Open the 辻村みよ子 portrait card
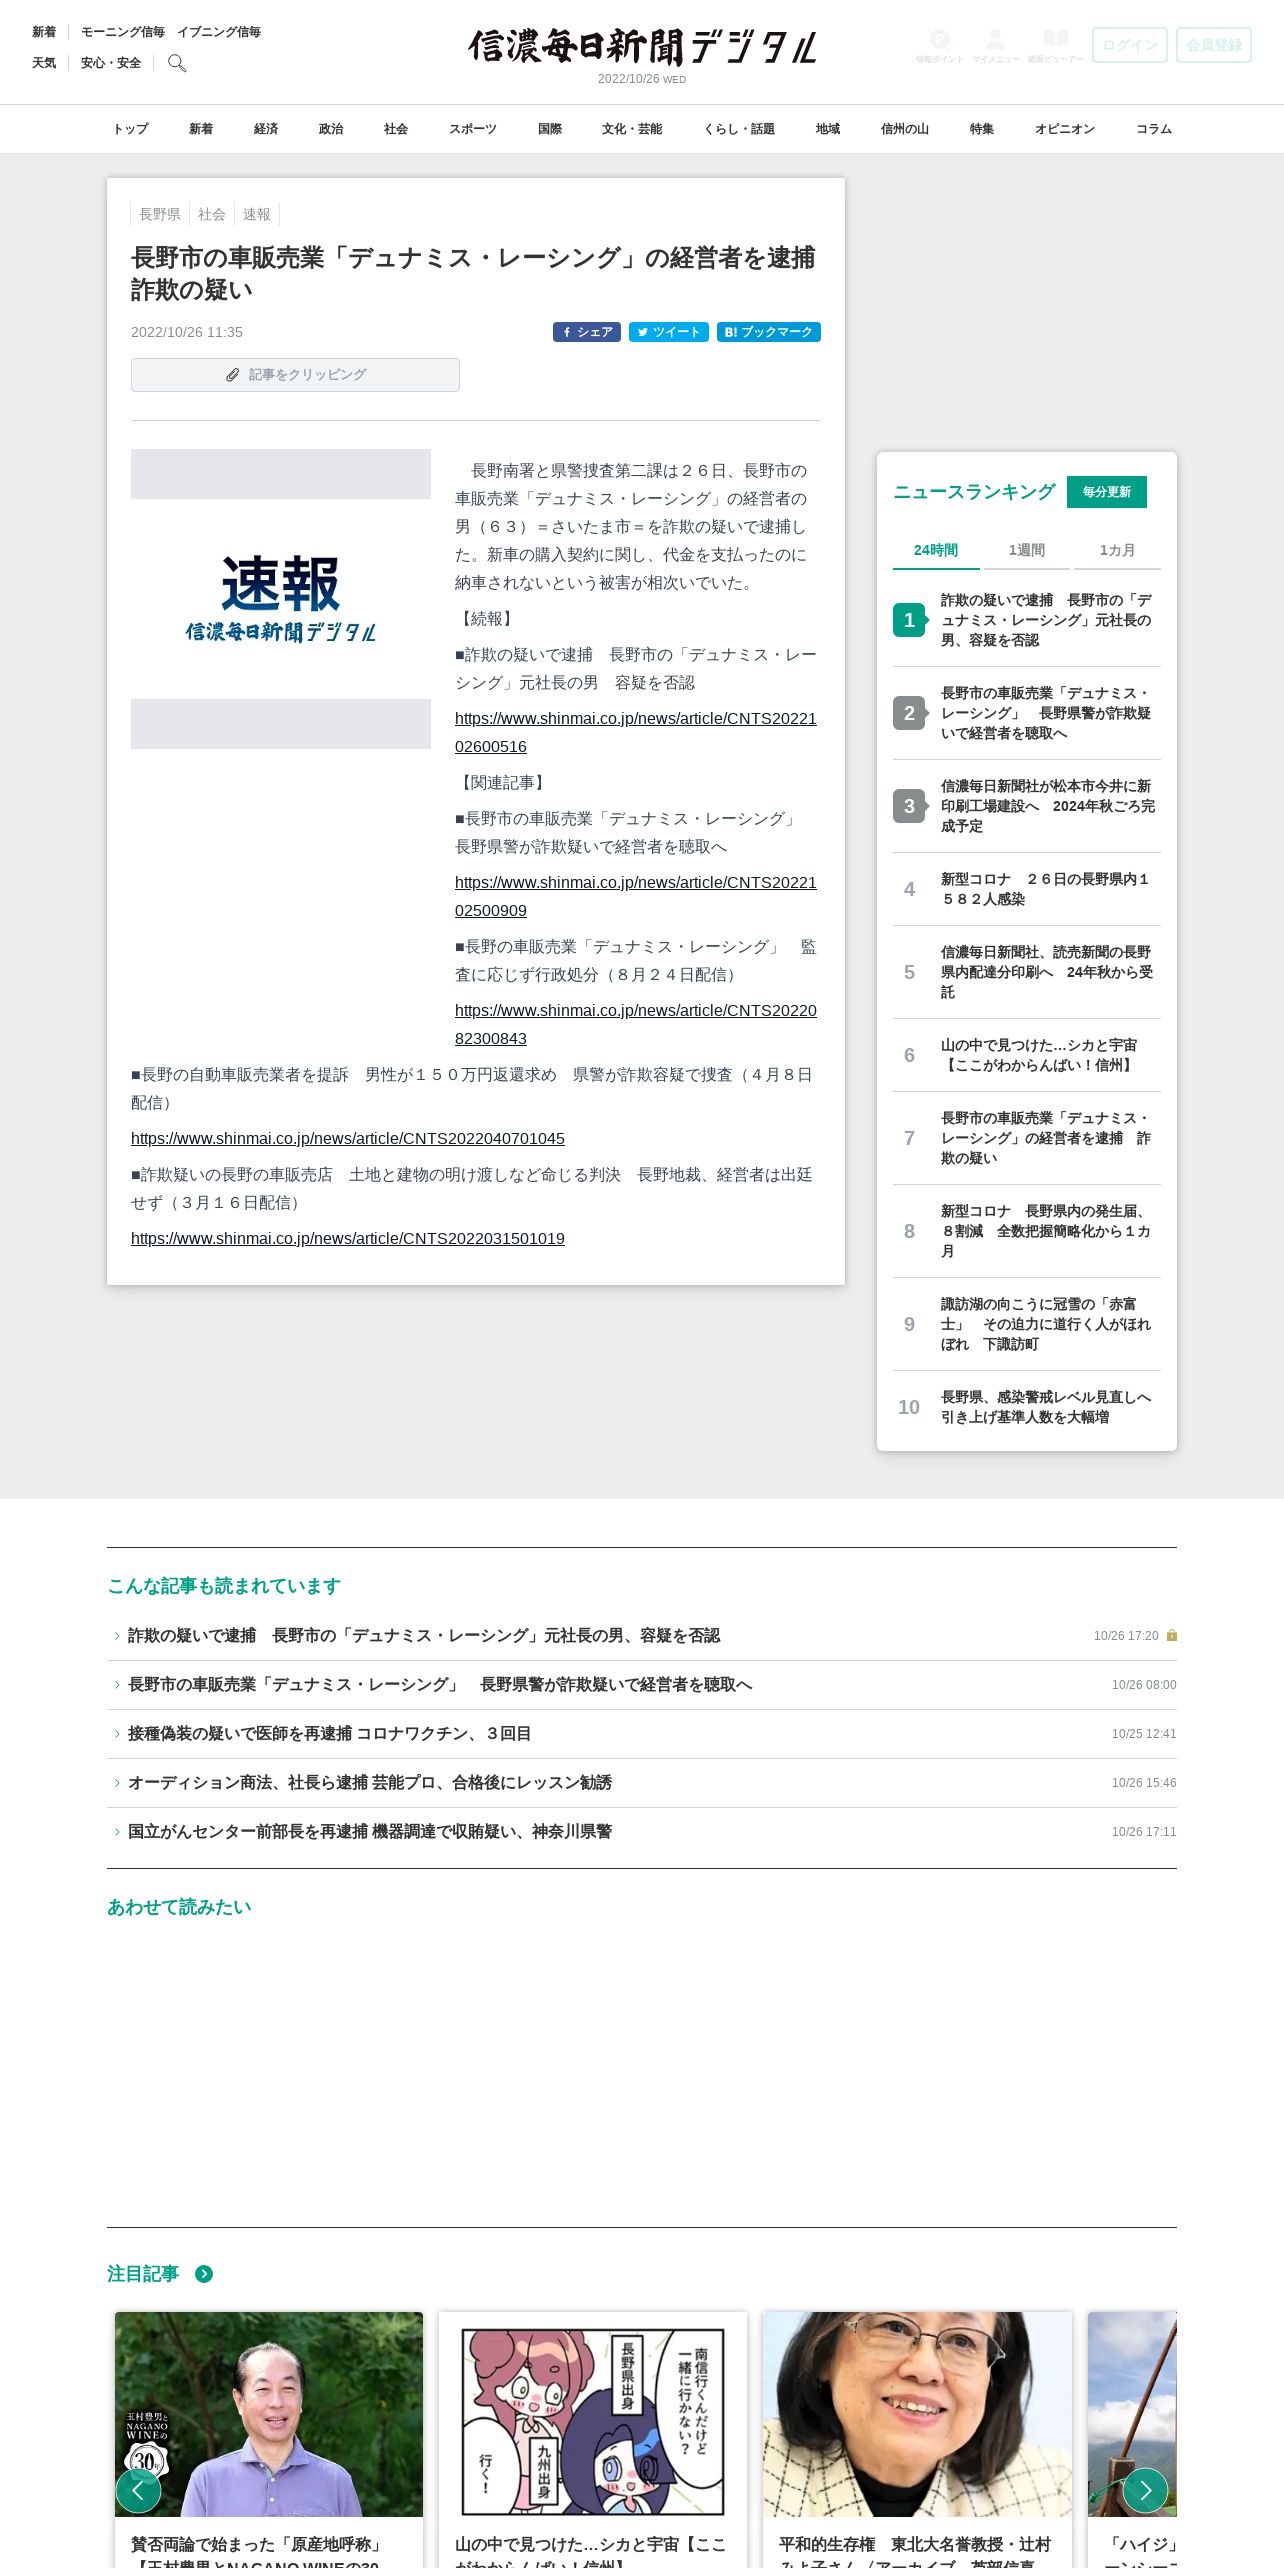Screen dimensions: 1284x2568 coord(917,2414)
